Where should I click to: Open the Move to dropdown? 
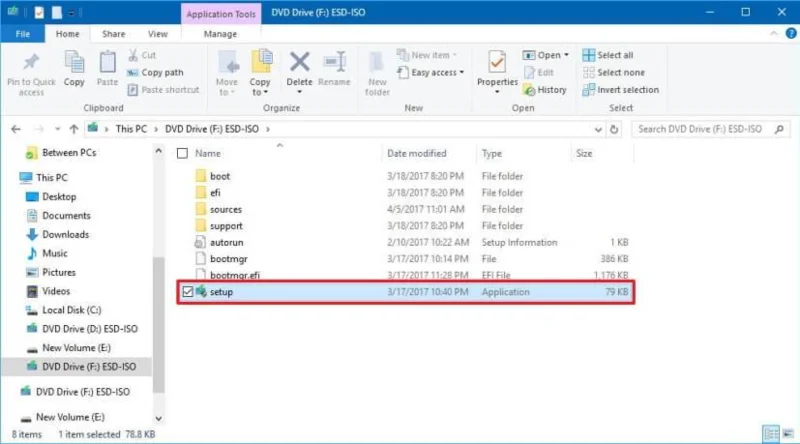[227, 74]
